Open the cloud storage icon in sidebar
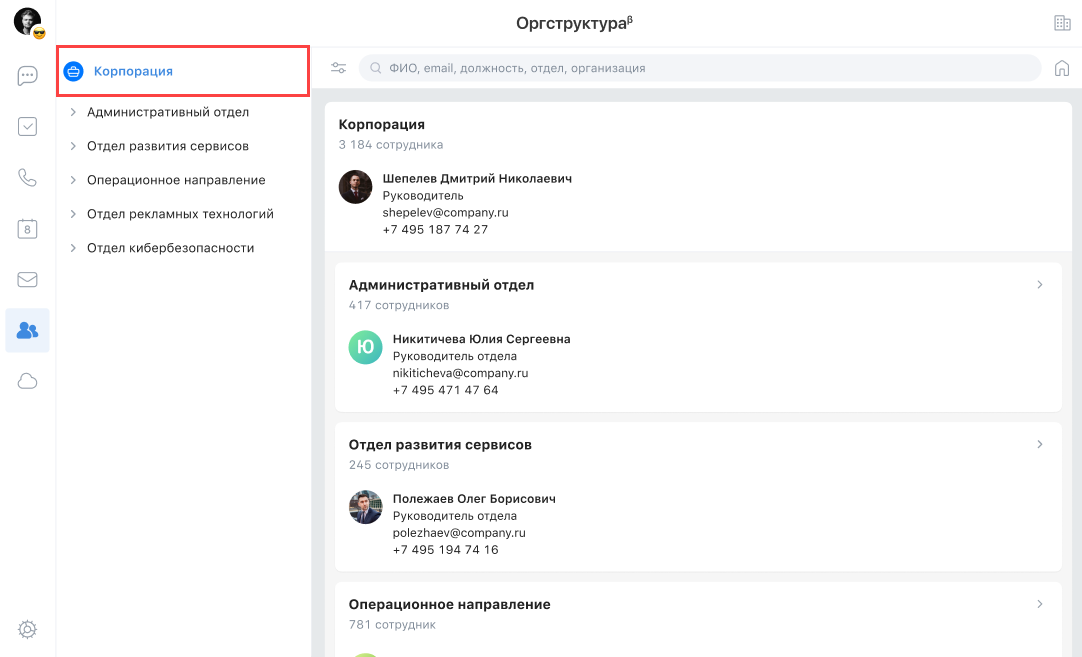The width and height of the screenshot is (1082, 657). click(28, 381)
